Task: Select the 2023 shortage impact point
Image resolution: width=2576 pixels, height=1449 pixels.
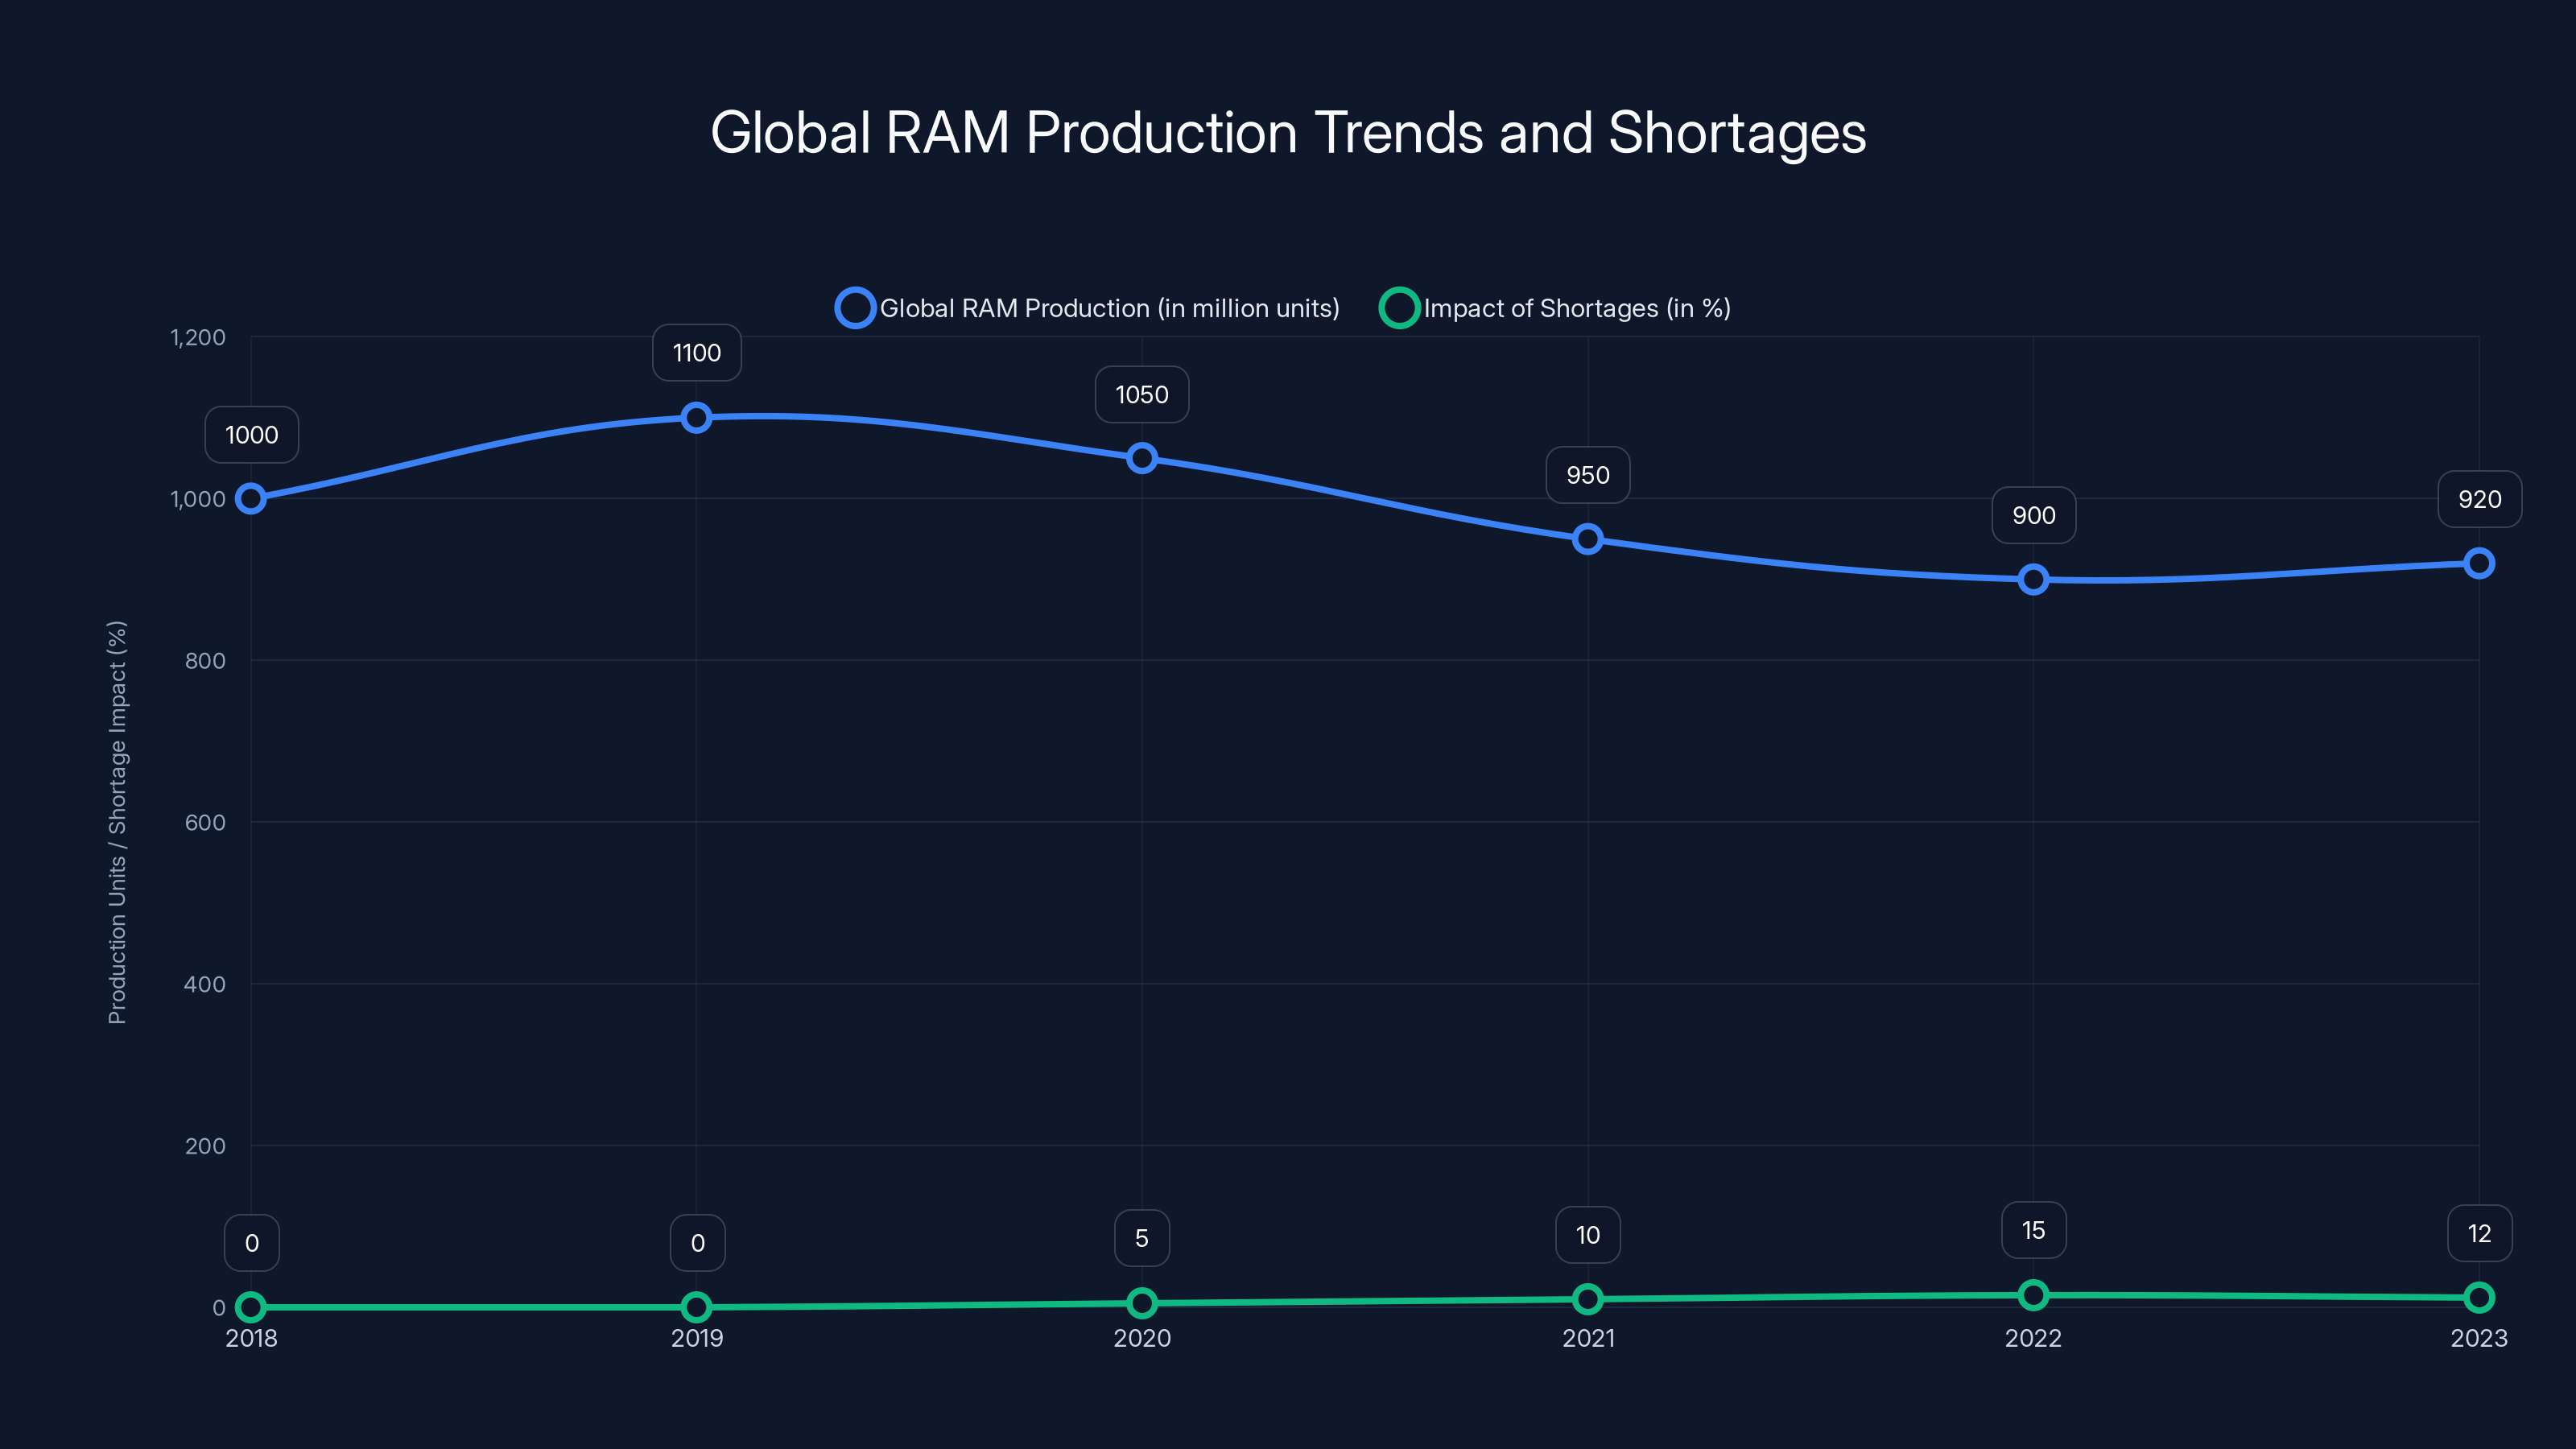Action: [x=2479, y=1297]
